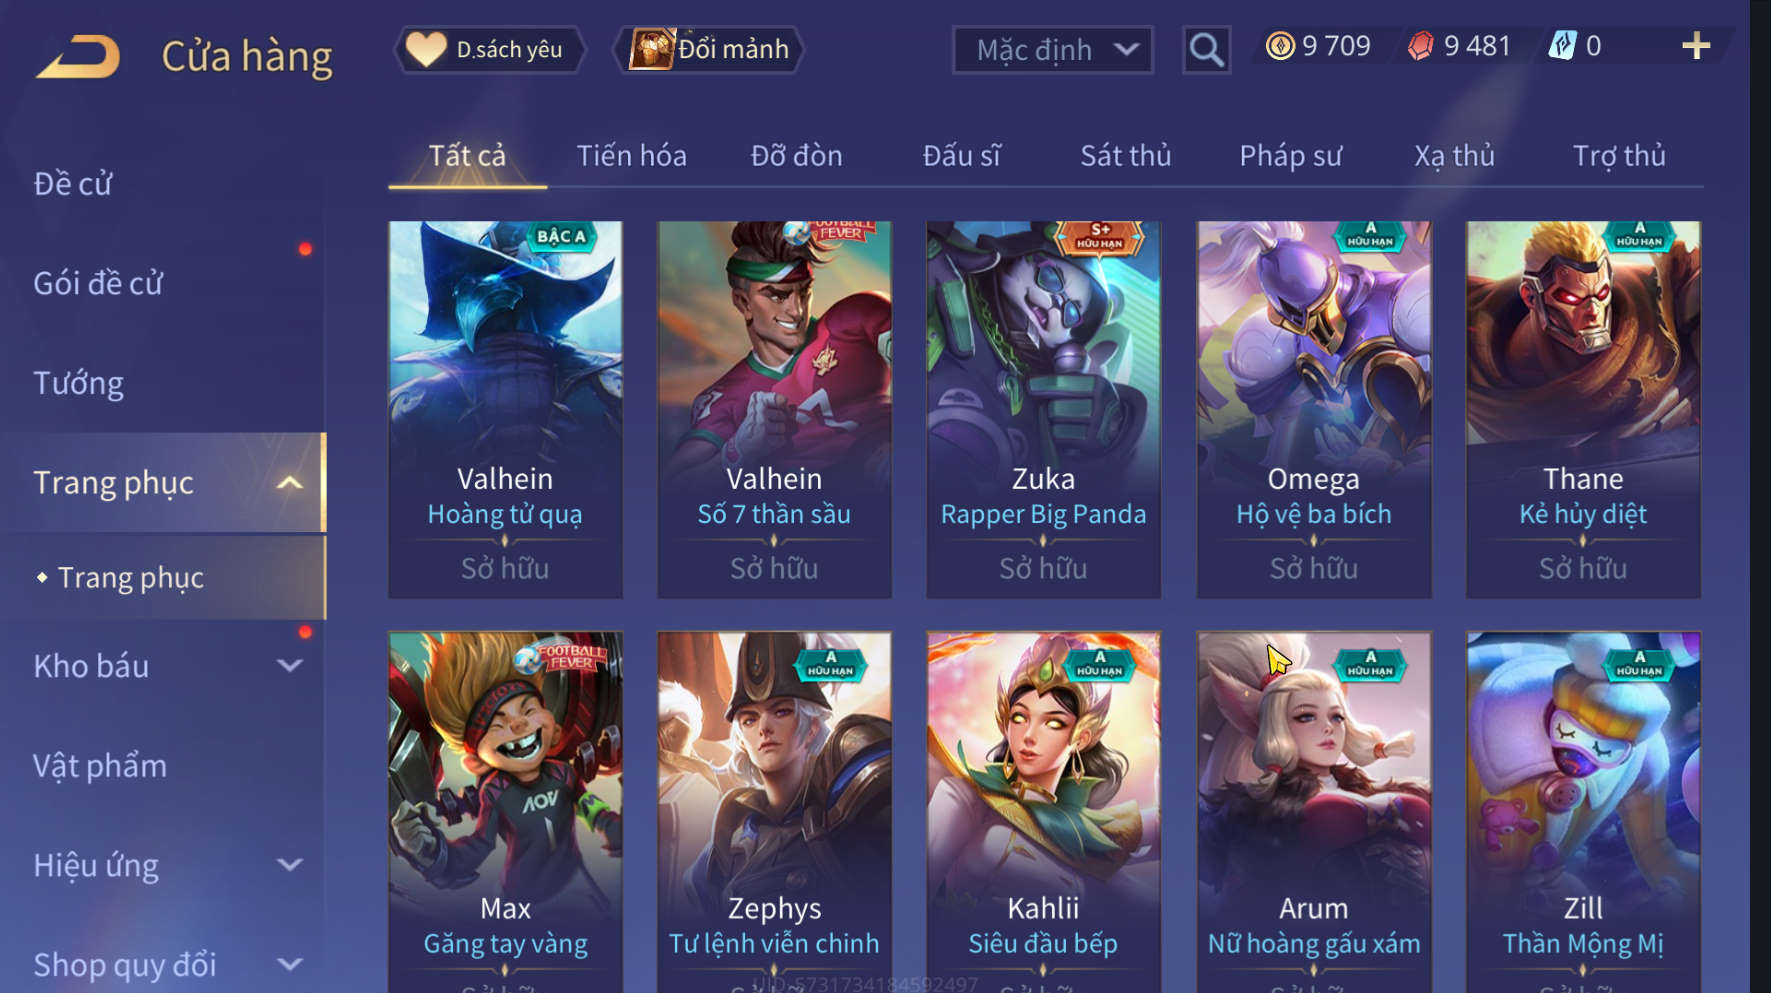Screen dimensions: 1771x993
Task: Open Đổi mảnh treasure chest exchange
Action: tap(709, 49)
